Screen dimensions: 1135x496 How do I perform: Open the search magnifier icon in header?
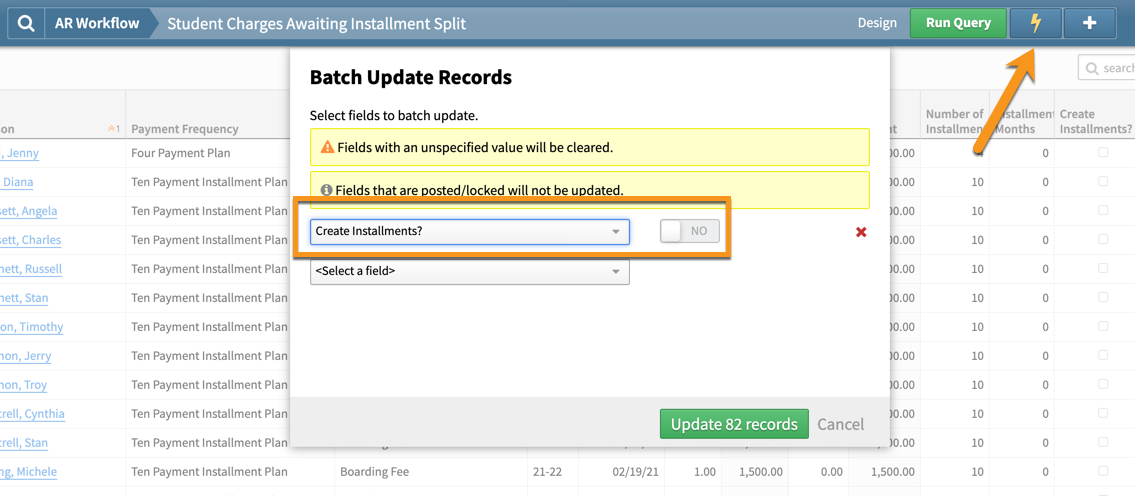point(25,23)
